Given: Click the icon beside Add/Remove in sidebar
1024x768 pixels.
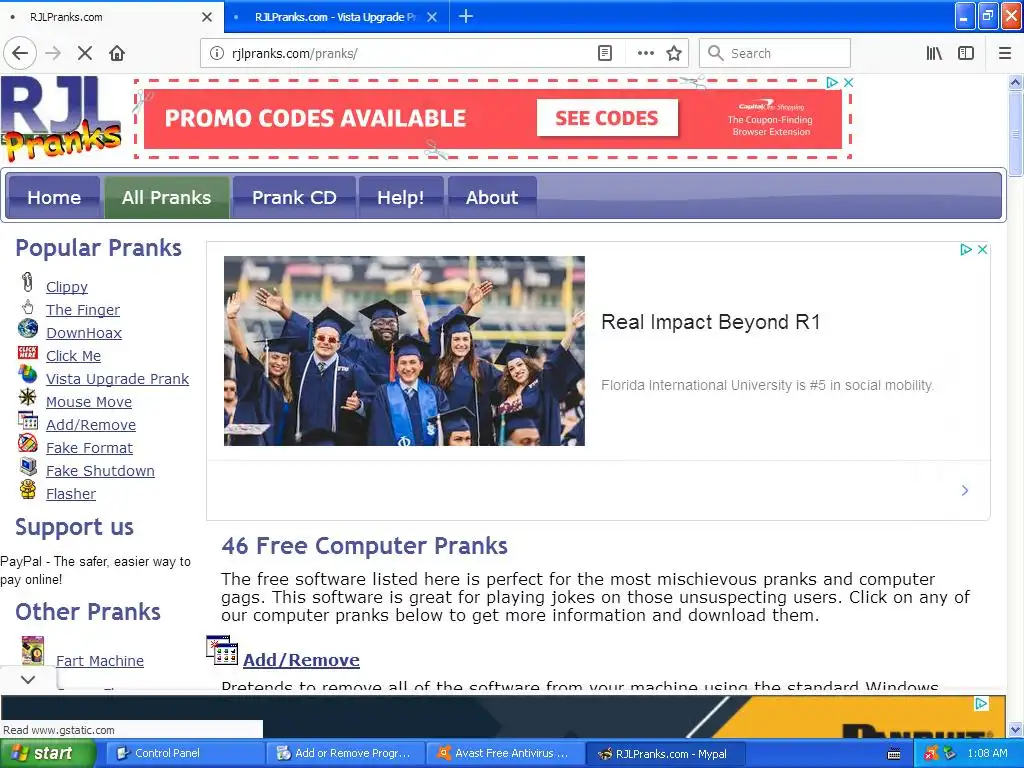Looking at the screenshot, I should coord(27,420).
